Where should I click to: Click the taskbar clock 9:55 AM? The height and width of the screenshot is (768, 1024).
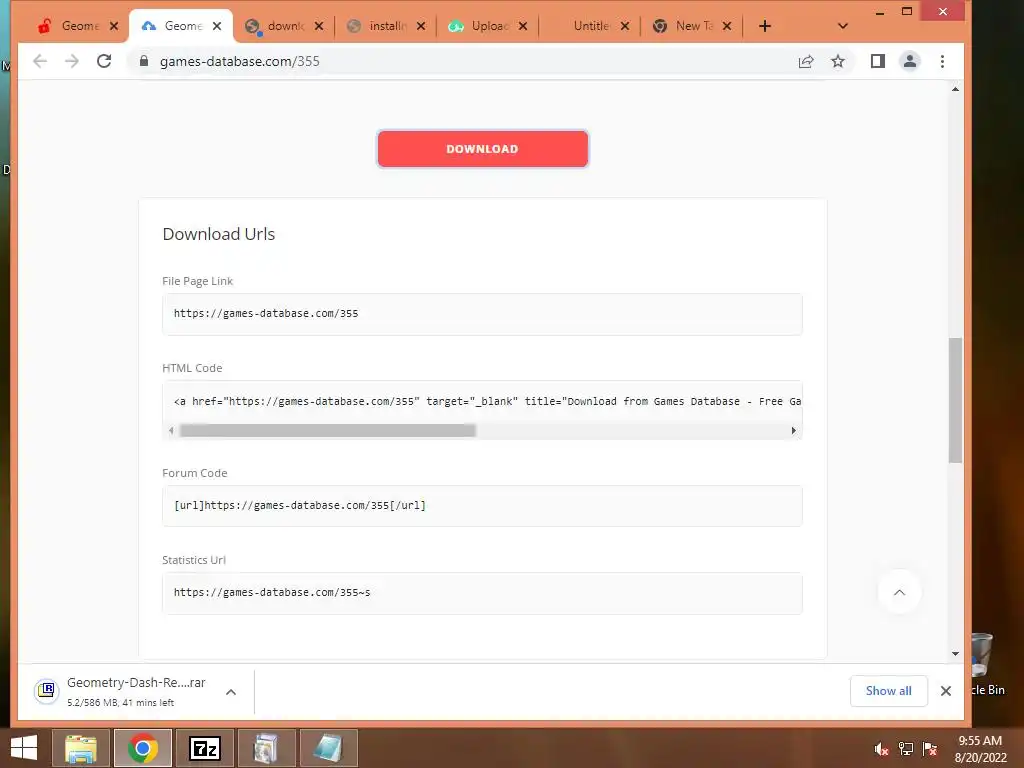click(x=980, y=748)
